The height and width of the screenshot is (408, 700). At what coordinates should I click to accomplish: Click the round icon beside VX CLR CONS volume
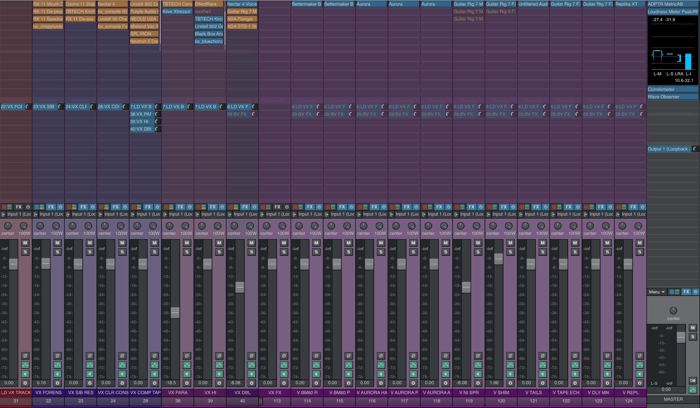pyautogui.click(x=122, y=383)
